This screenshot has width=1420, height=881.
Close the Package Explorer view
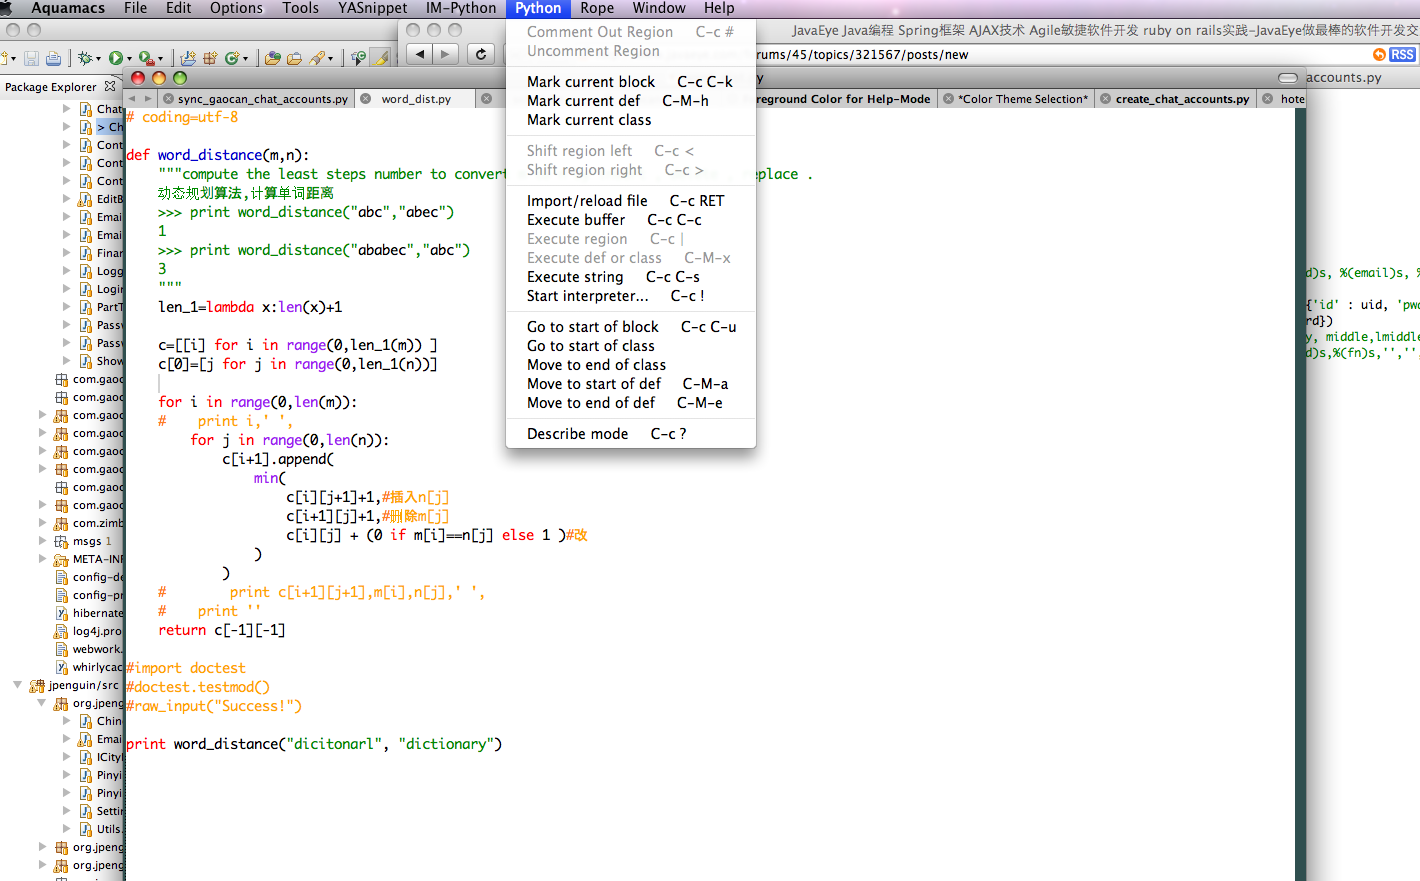110,87
